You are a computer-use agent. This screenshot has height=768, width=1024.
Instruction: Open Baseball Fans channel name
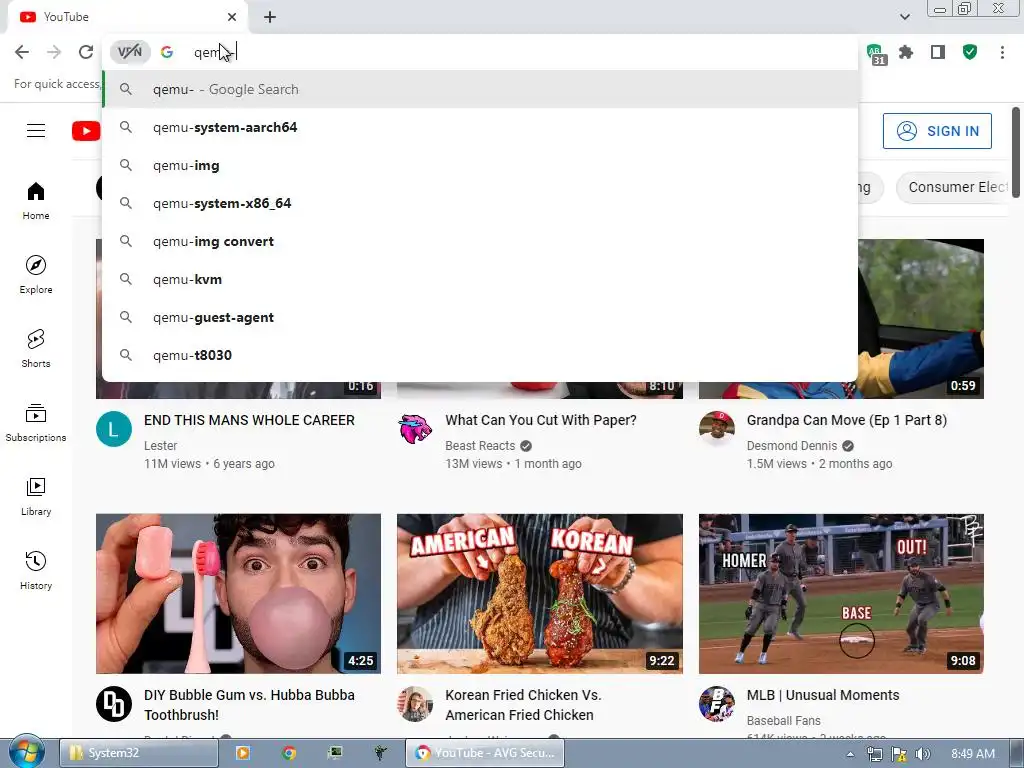point(784,720)
